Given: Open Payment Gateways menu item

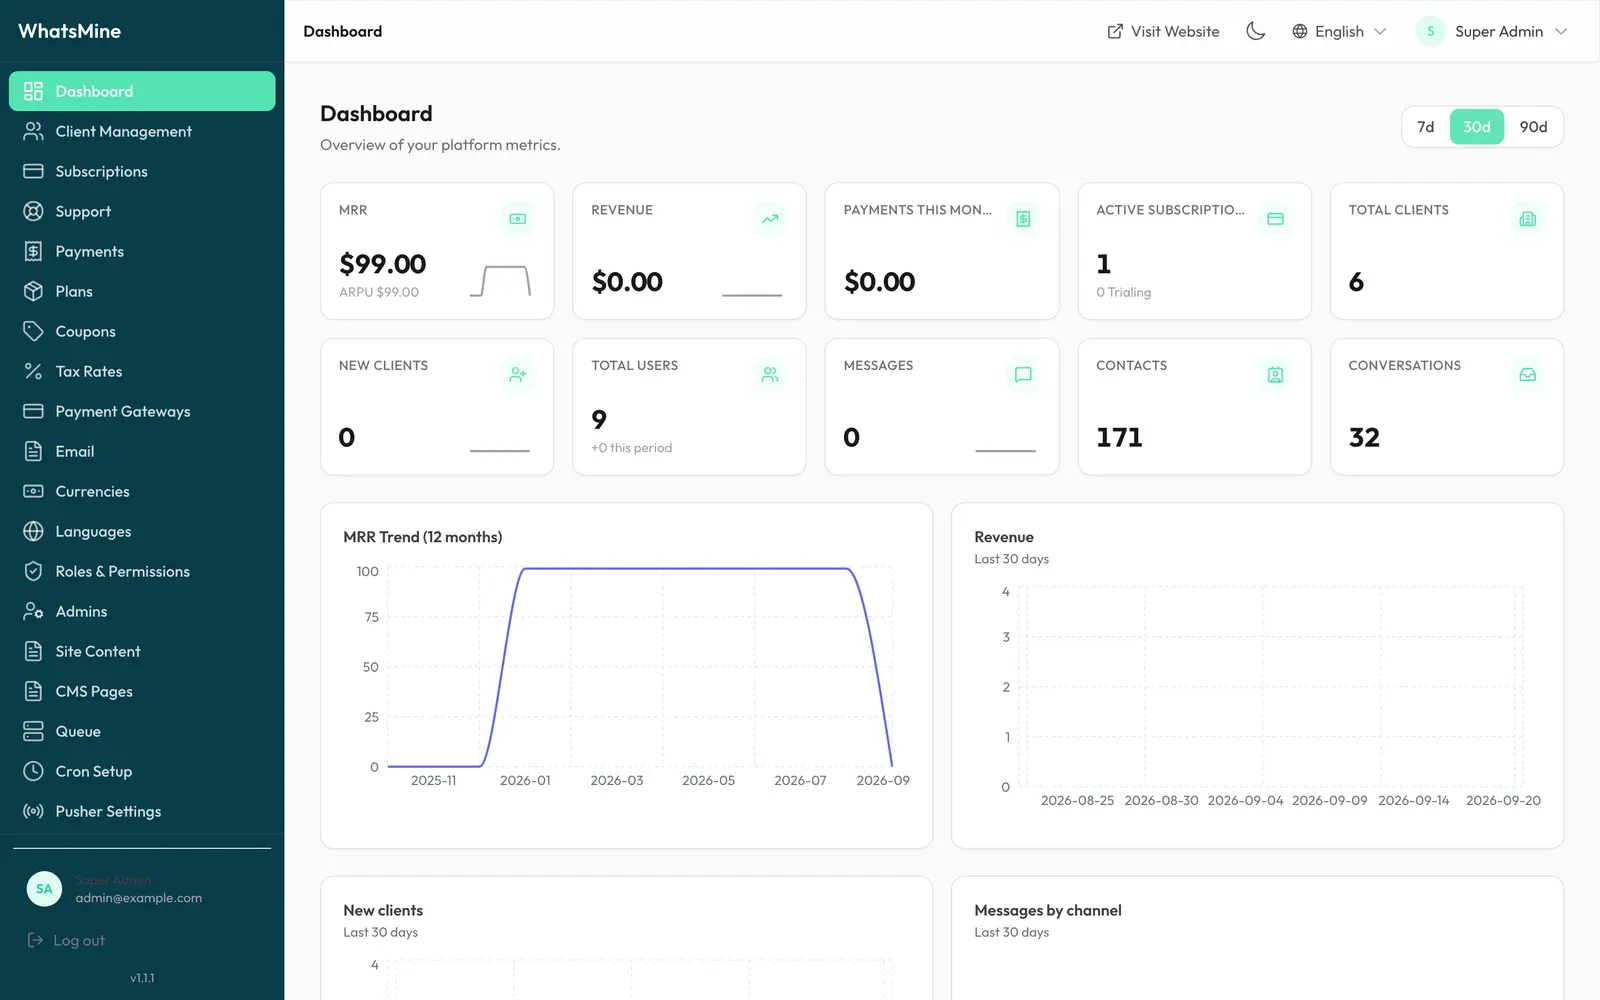Looking at the screenshot, I should tap(142, 411).
